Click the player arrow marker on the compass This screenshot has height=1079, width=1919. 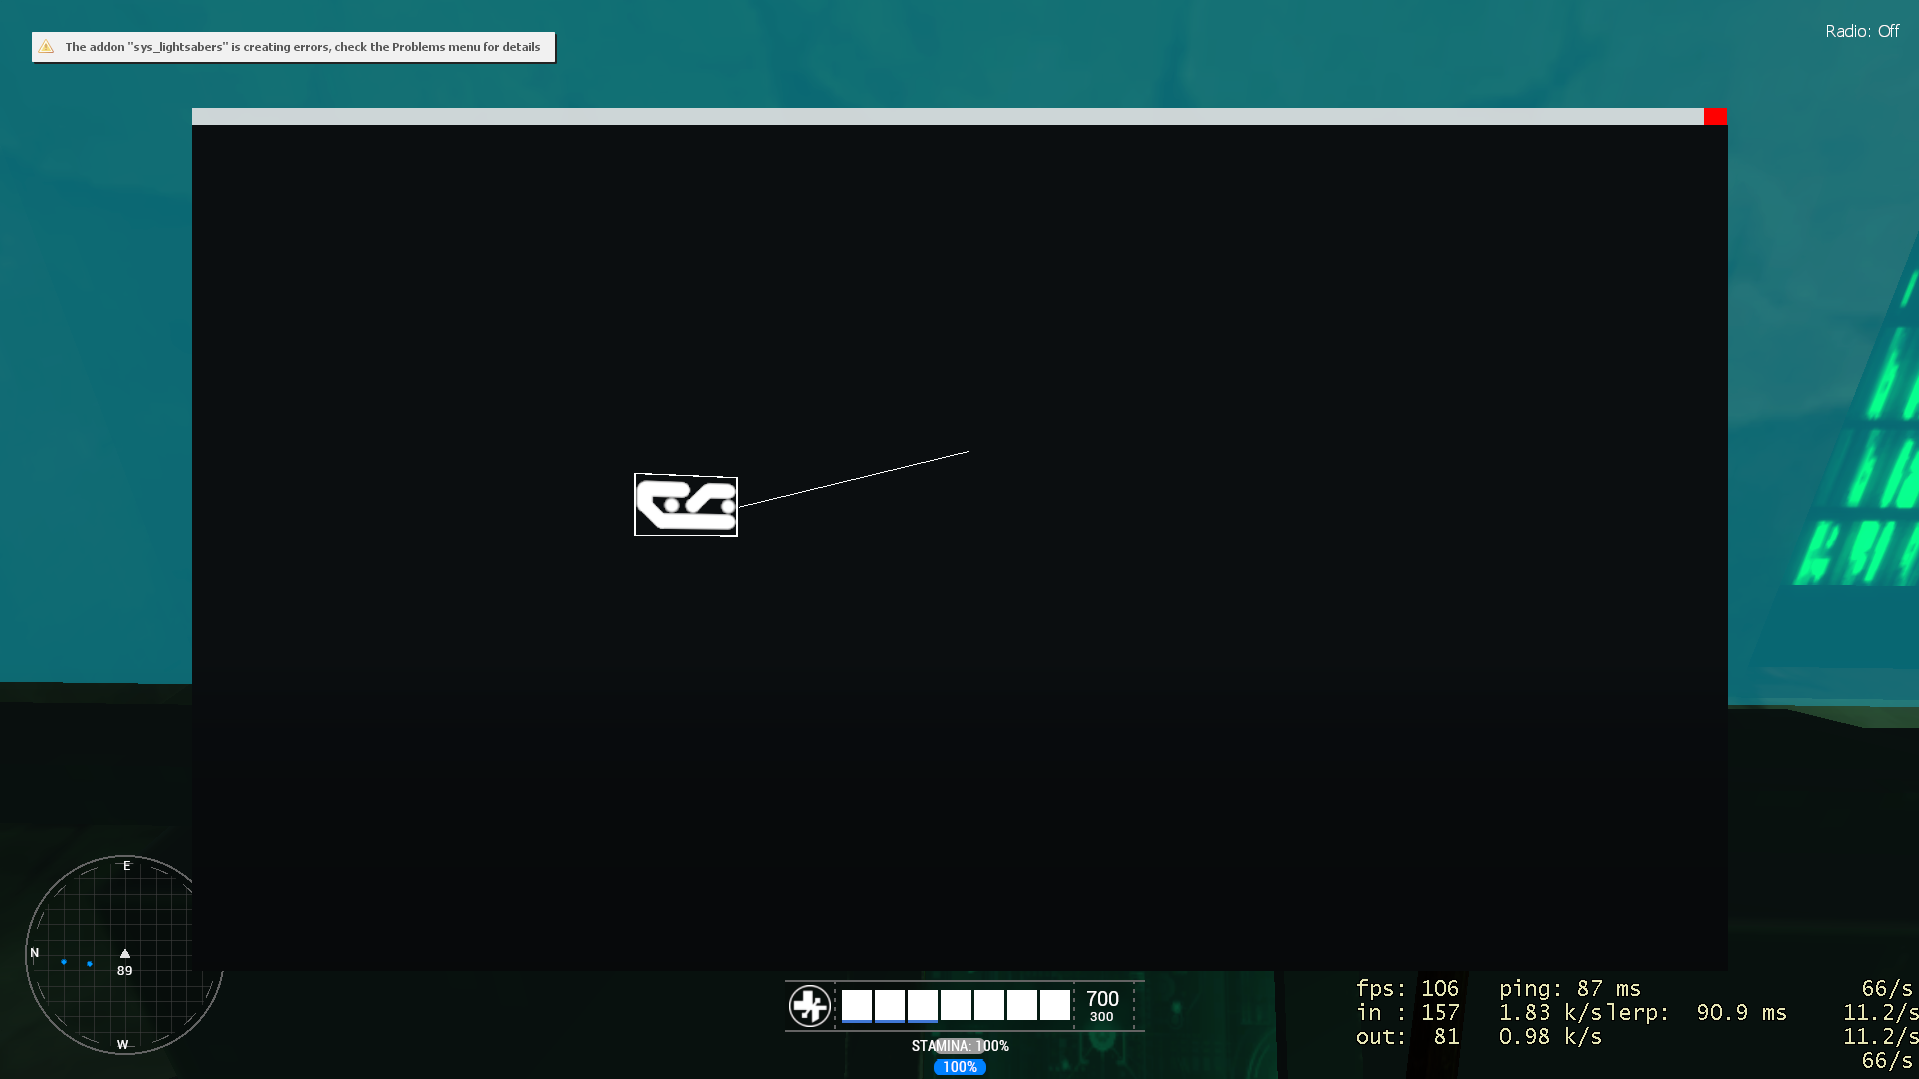(125, 953)
